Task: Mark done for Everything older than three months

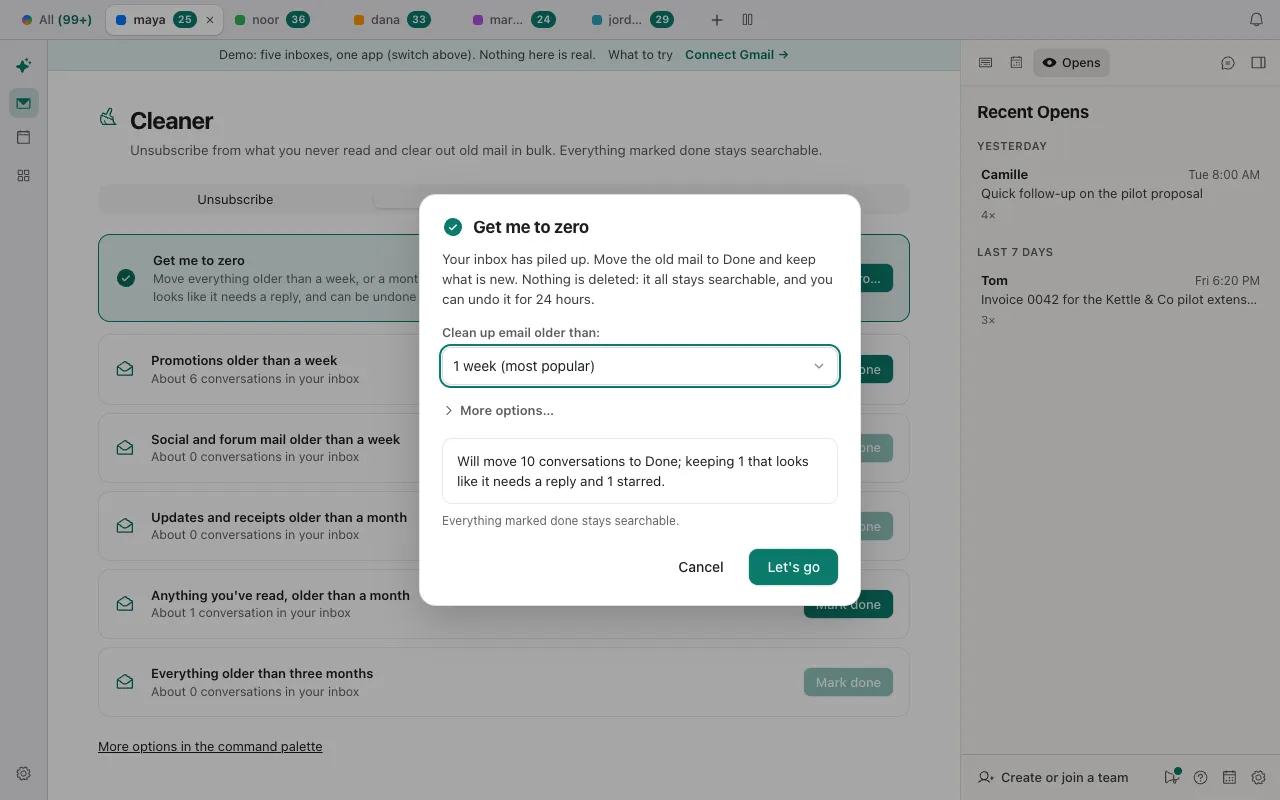Action: 848,683
